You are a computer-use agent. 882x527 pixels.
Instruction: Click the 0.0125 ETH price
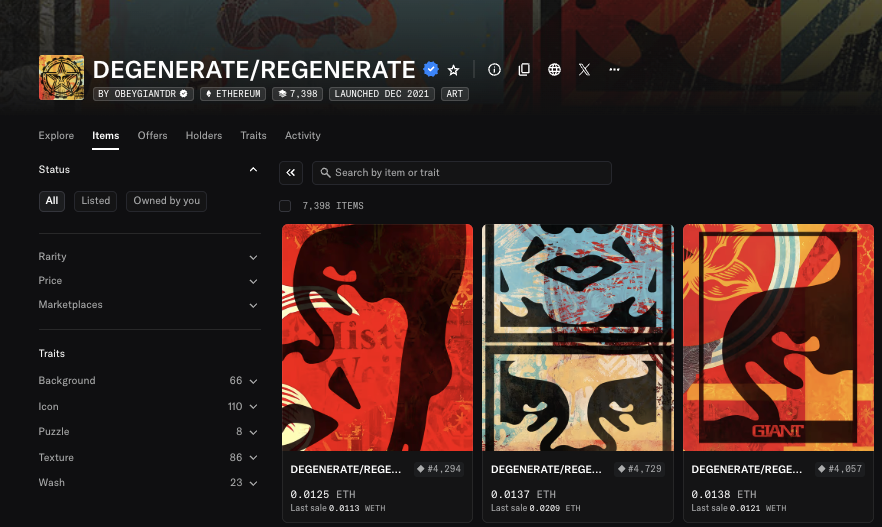click(323, 494)
